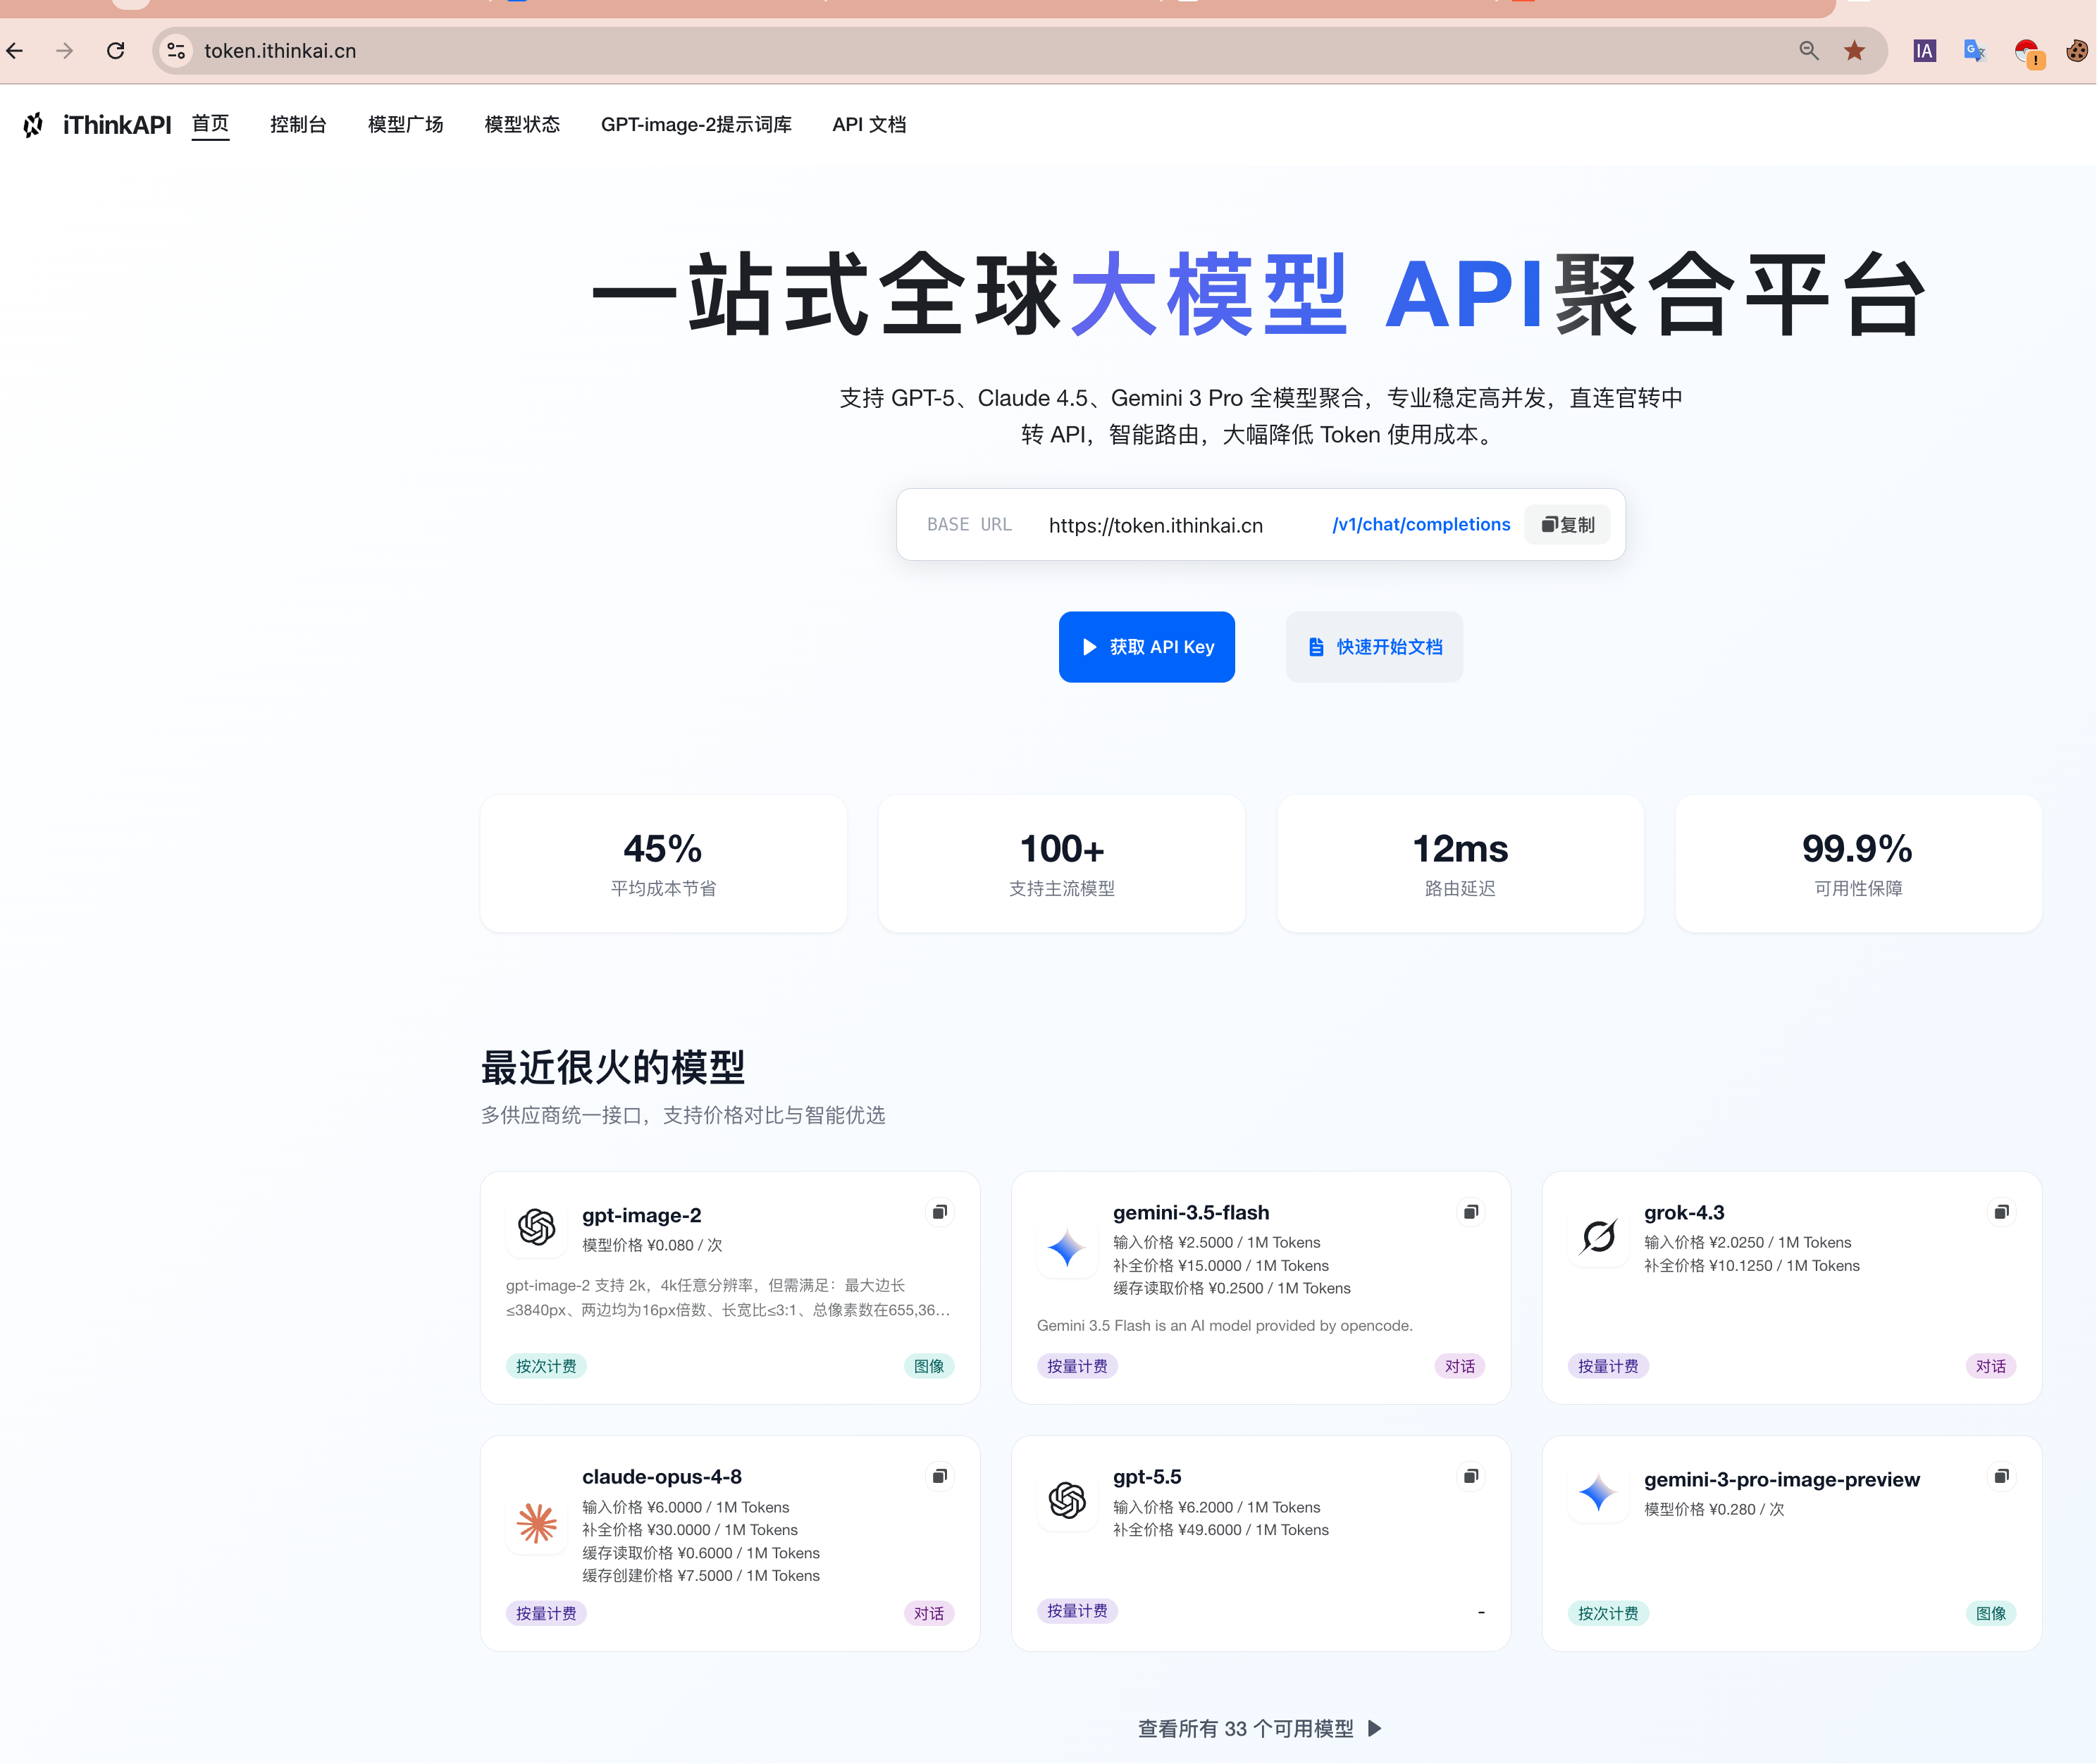Click the 对话 tag on claude-opus-4-8 card
The image size is (2097, 1764).
(929, 1613)
